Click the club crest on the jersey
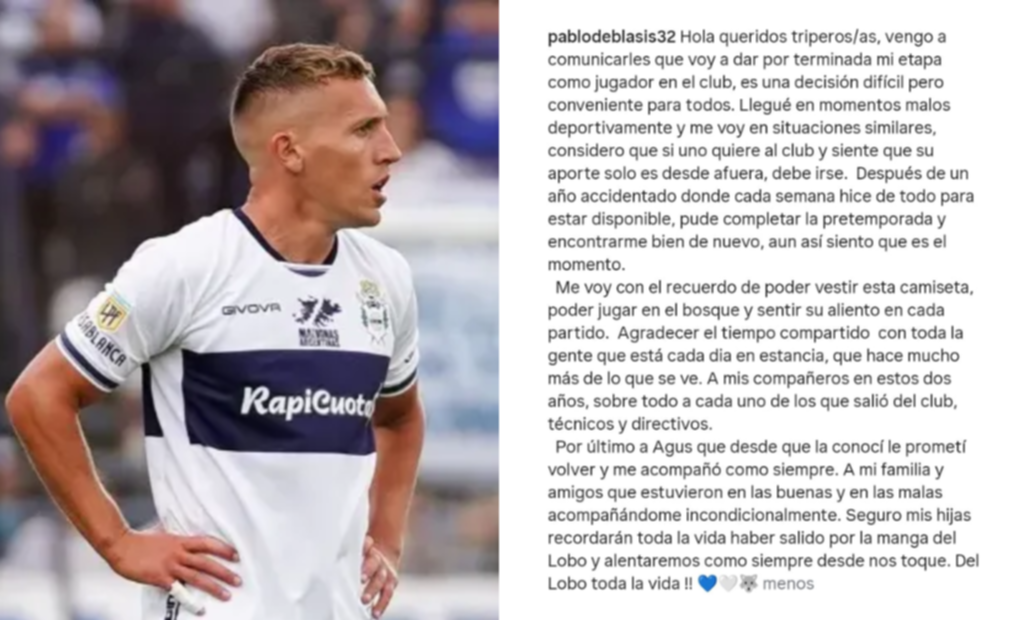1024x620 pixels. tap(374, 311)
